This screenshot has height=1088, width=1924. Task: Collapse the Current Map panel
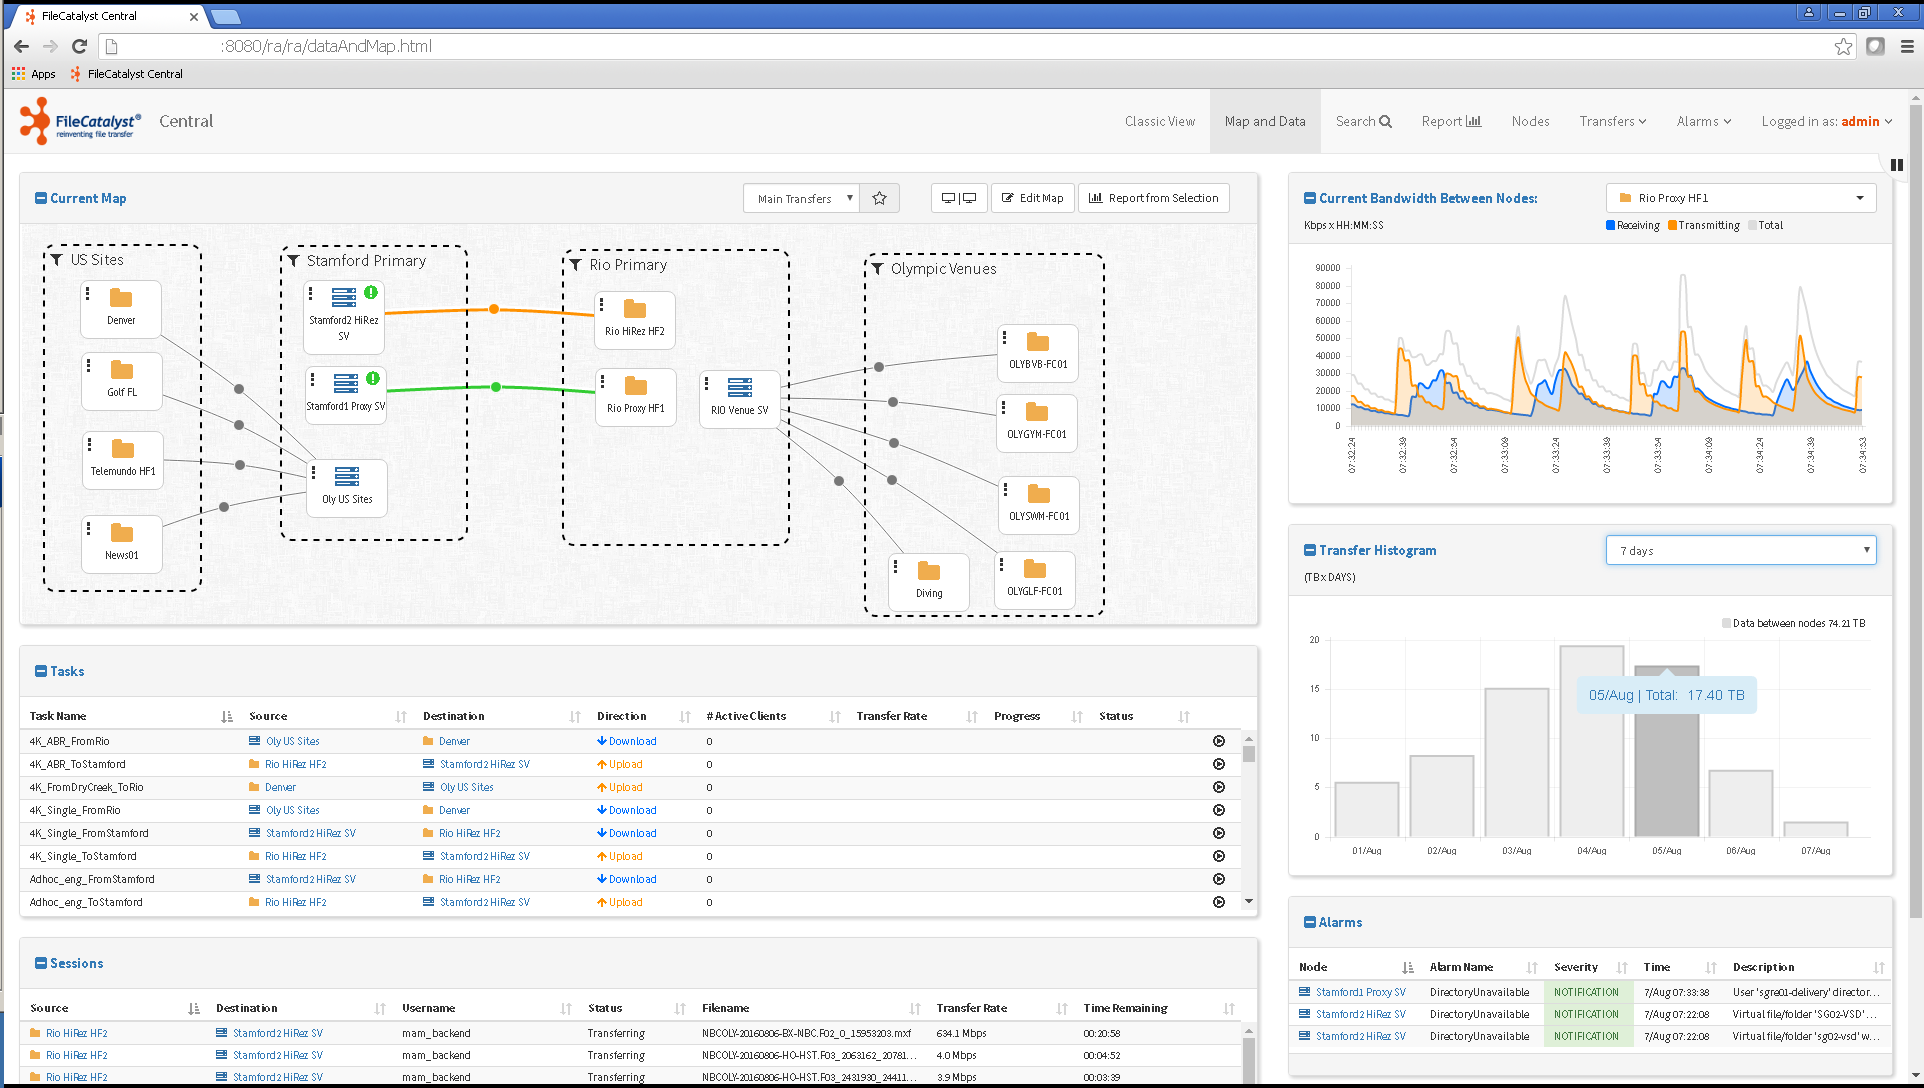[x=41, y=198]
